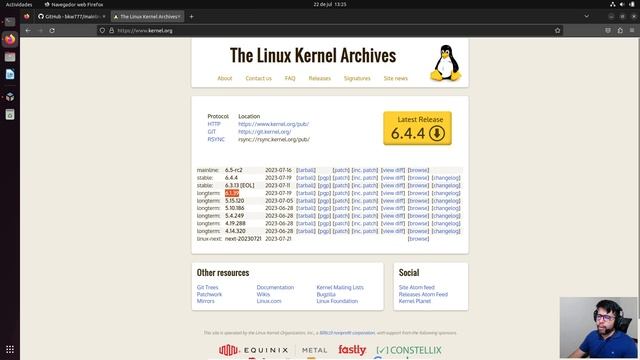Click view diff for longterm 5.10.186
The width and height of the screenshot is (640, 360).
pyautogui.click(x=393, y=208)
